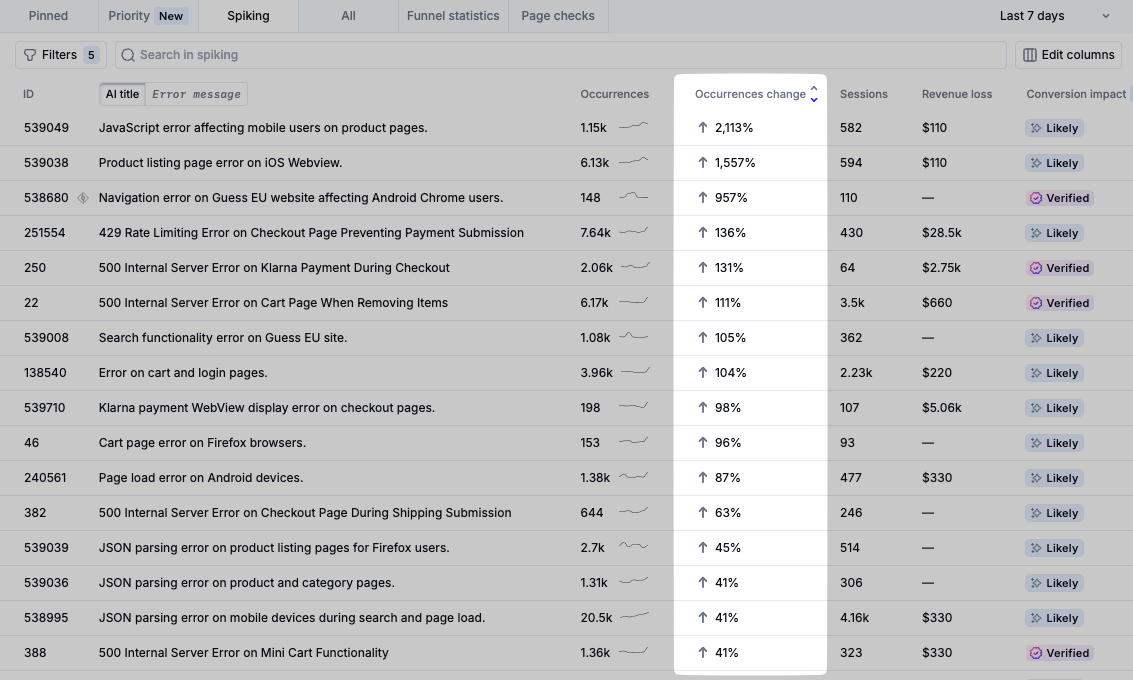This screenshot has height=680, width=1133.
Task: Switch title display to AI title
Action: coord(123,94)
